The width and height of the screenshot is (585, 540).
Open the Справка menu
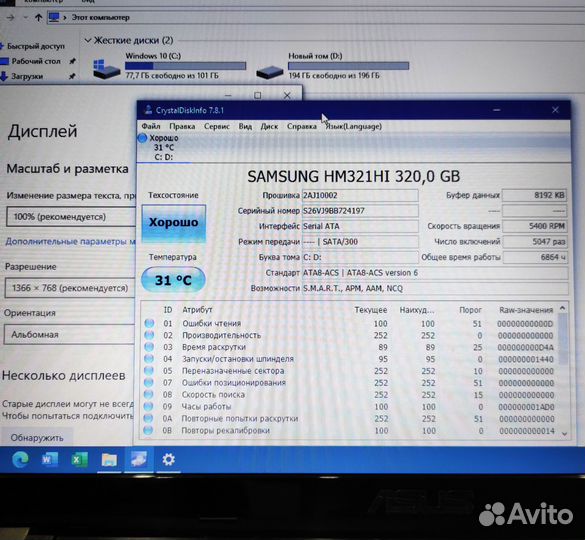[301, 126]
